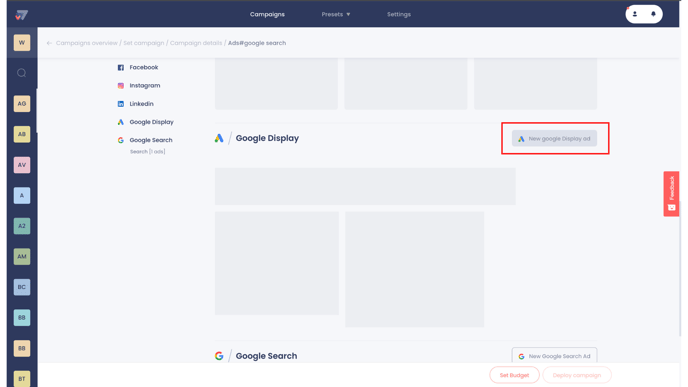Click the Google Display section heading
This screenshot has height=387, width=688.
pos(267,138)
